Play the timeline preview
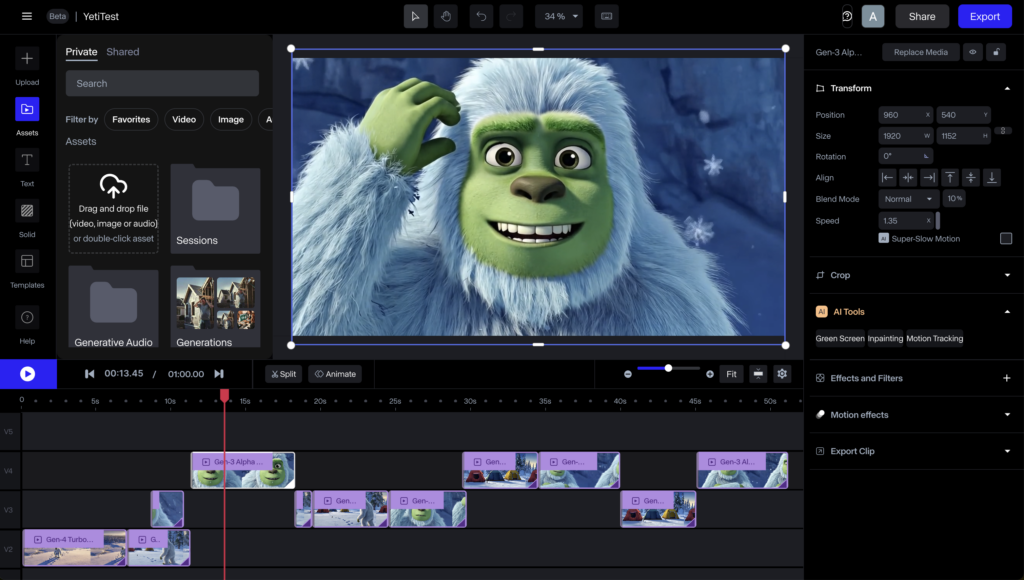Image resolution: width=1024 pixels, height=580 pixels. 27,374
